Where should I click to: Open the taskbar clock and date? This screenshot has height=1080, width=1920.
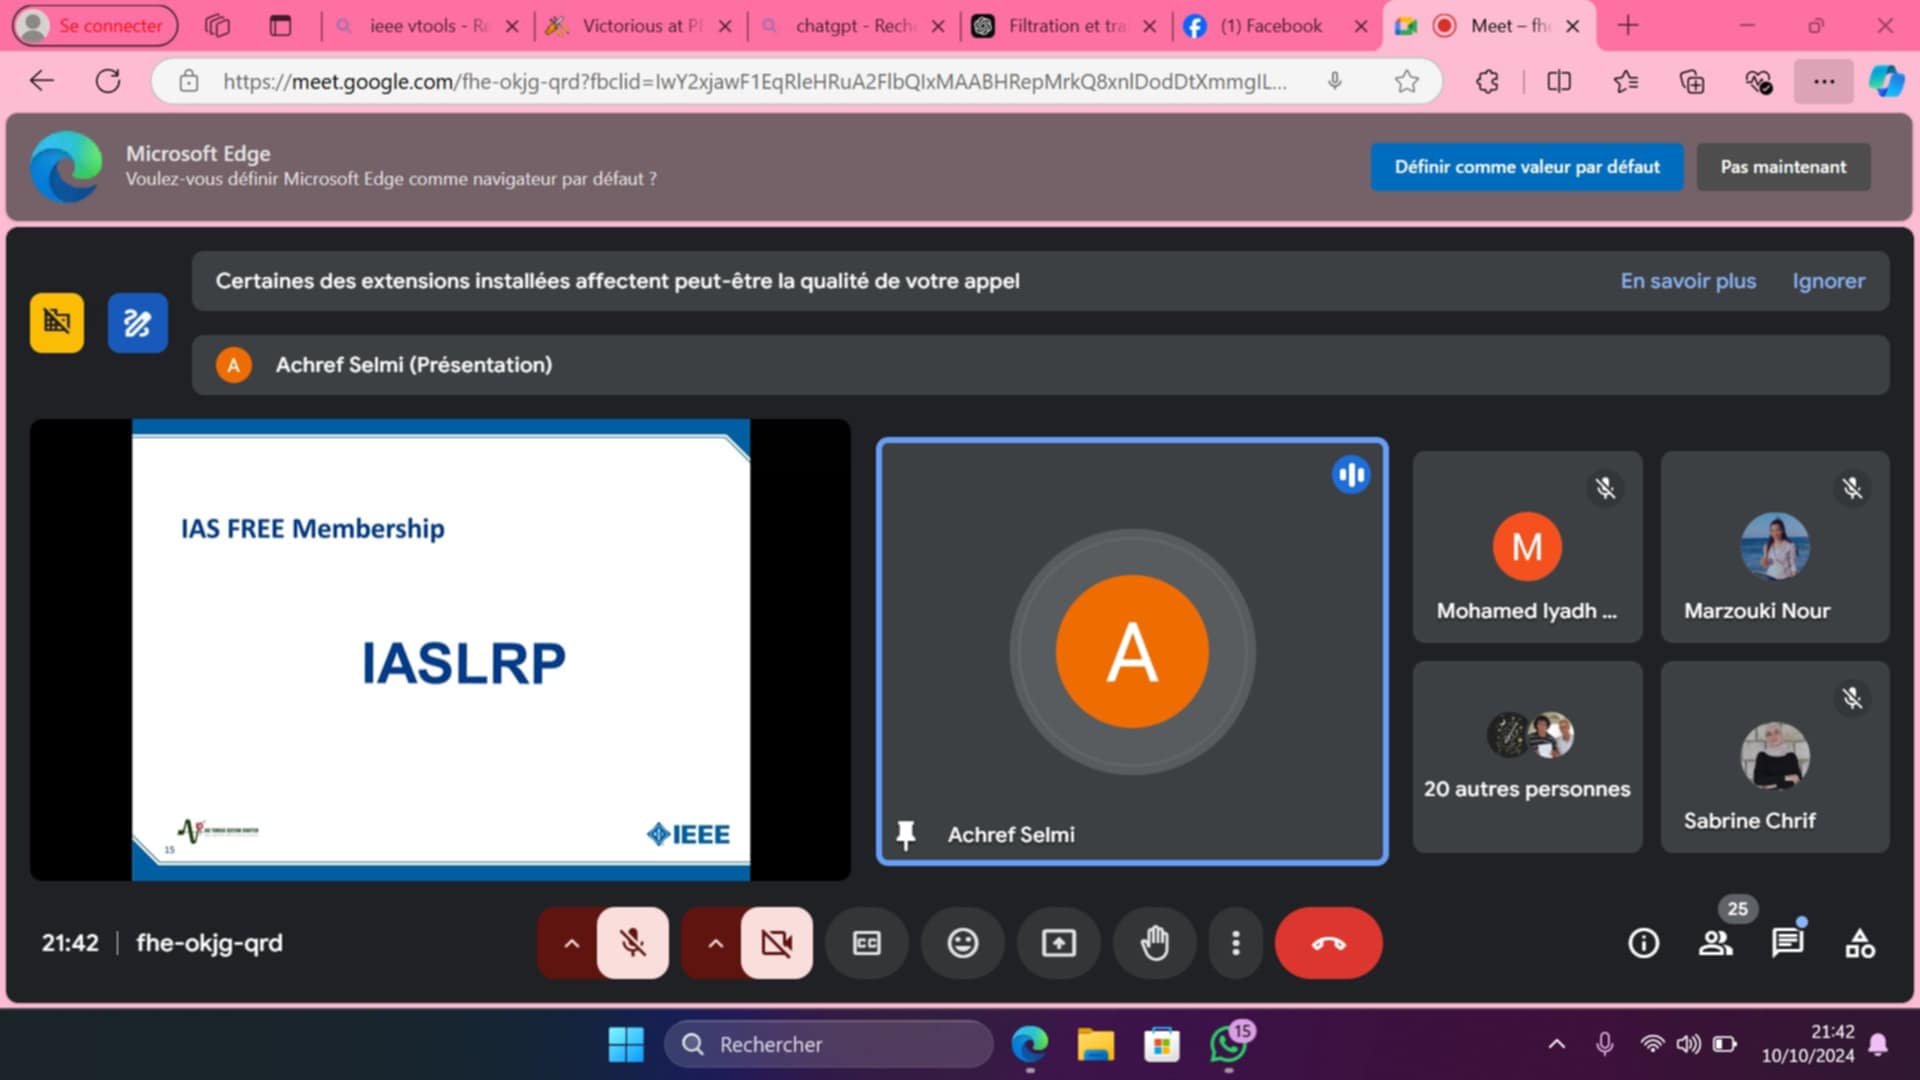pyautogui.click(x=1808, y=1044)
